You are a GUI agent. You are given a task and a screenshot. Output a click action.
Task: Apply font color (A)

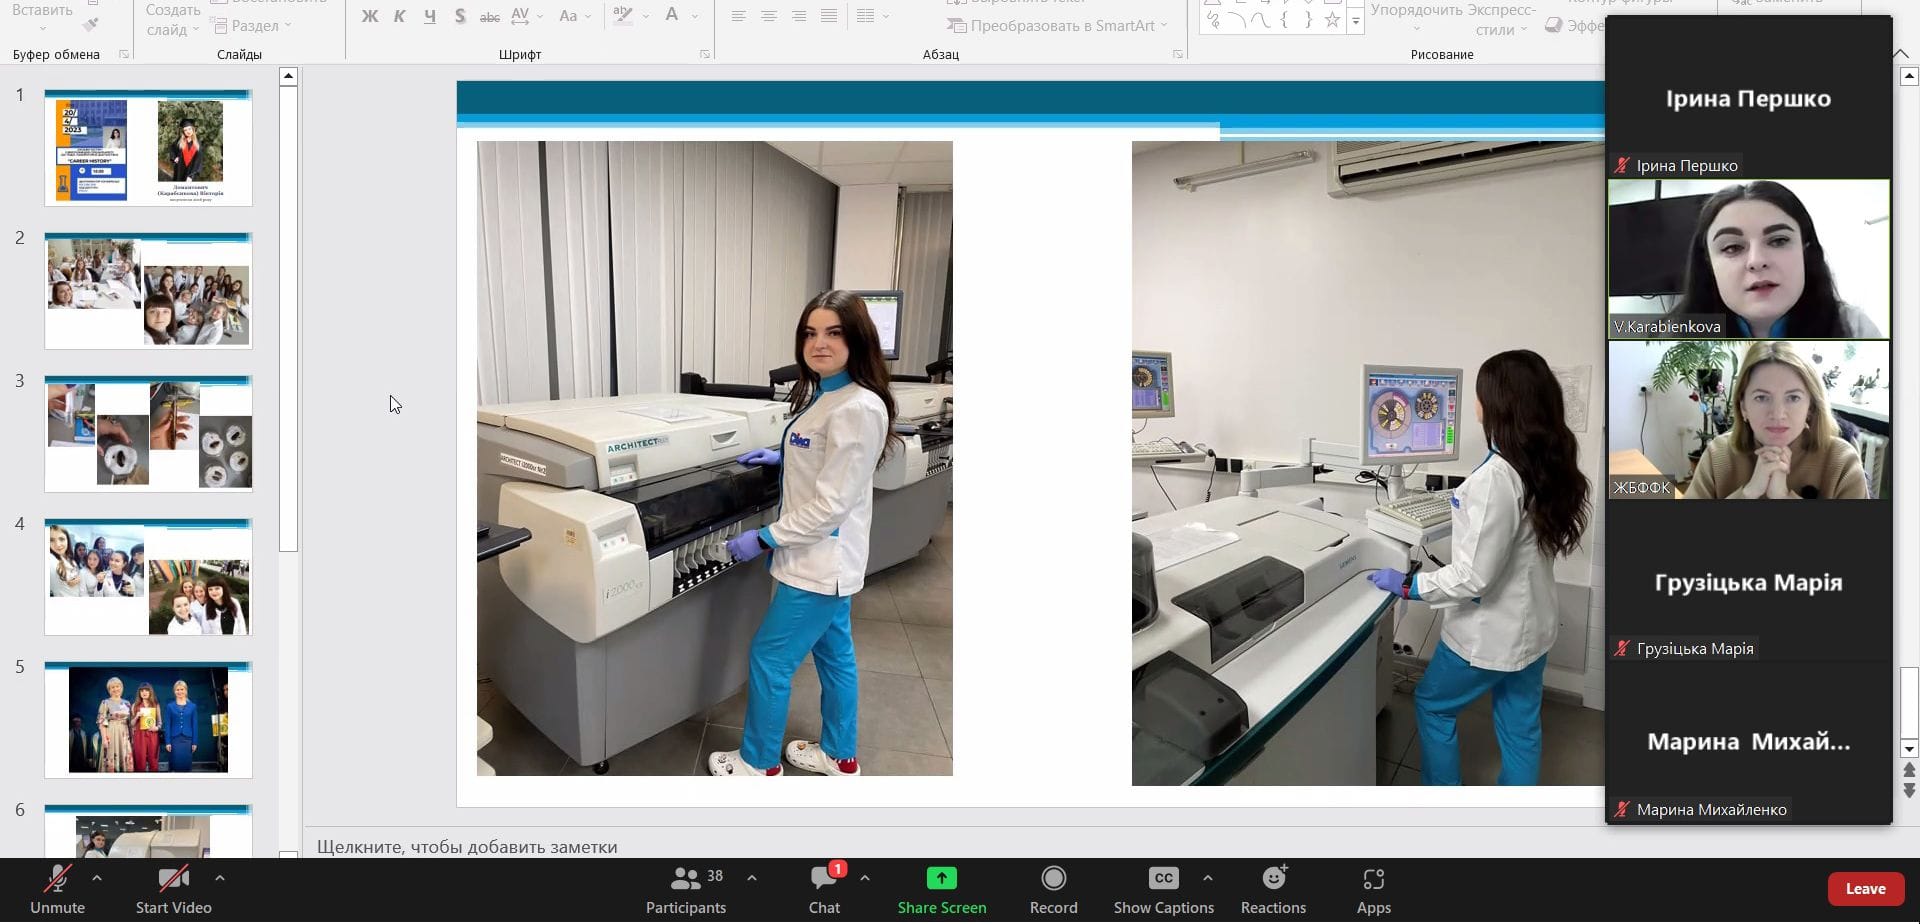672,16
